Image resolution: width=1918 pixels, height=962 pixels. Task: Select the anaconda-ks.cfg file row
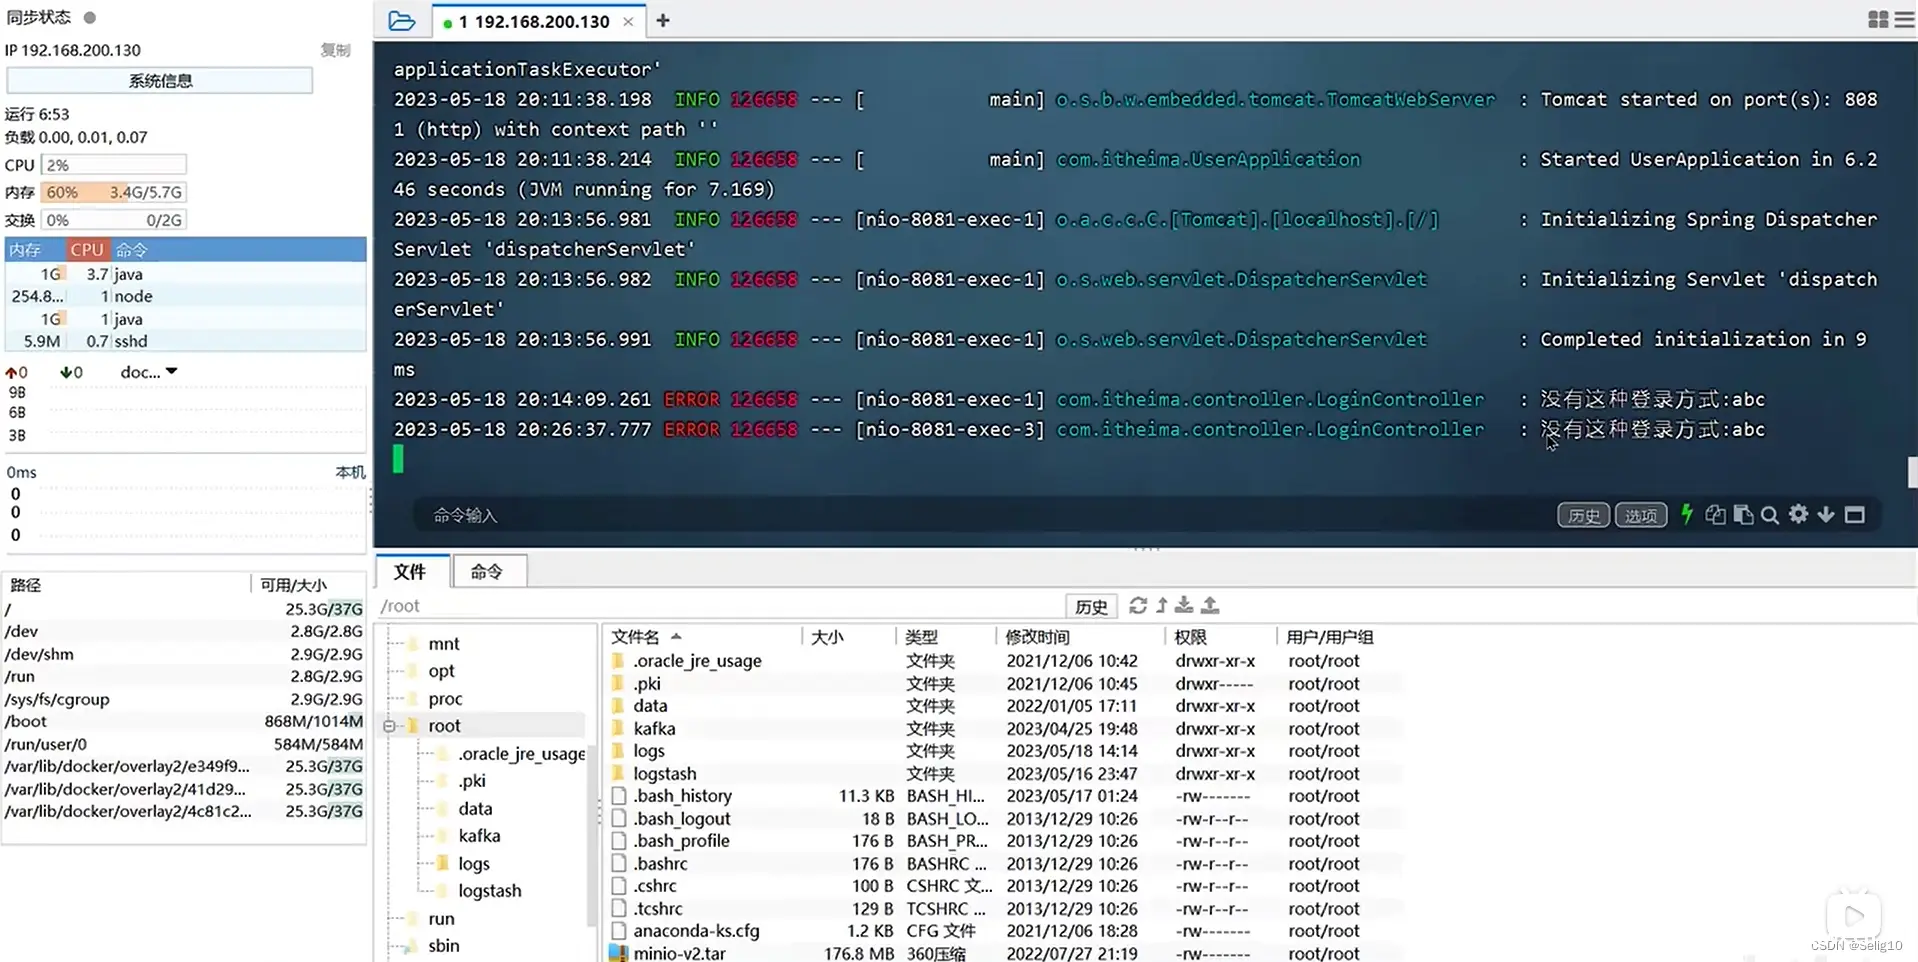coord(1003,931)
